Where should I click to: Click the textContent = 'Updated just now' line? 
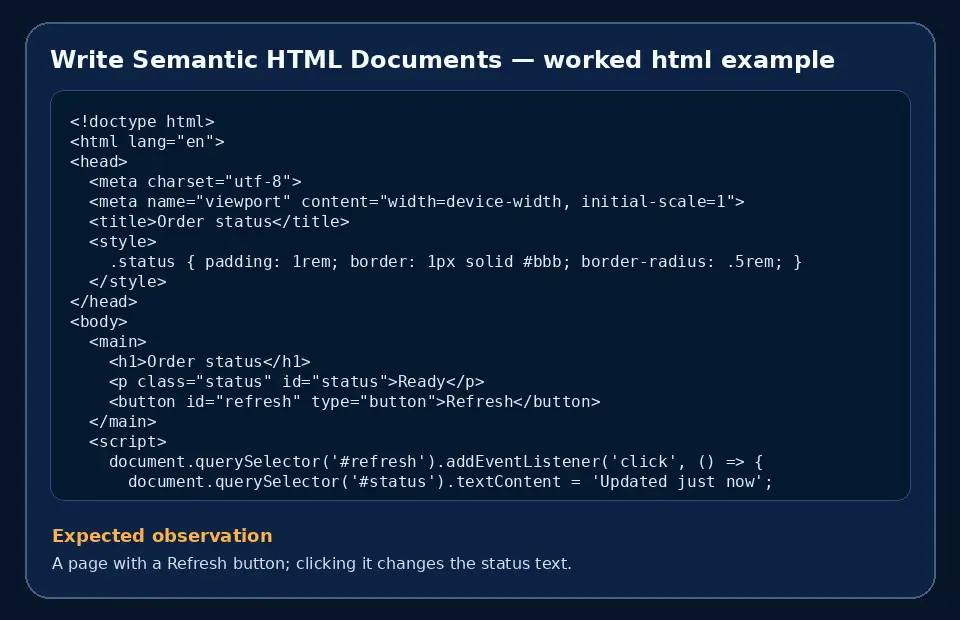[451, 482]
